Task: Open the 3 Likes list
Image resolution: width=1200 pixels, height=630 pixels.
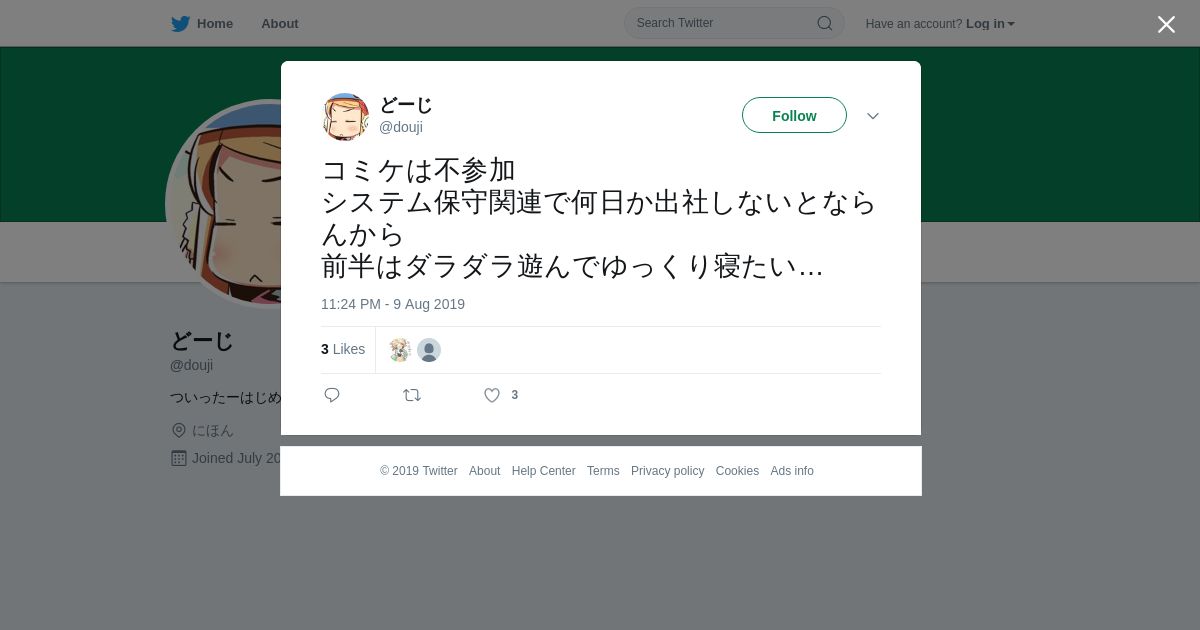Action: point(343,349)
